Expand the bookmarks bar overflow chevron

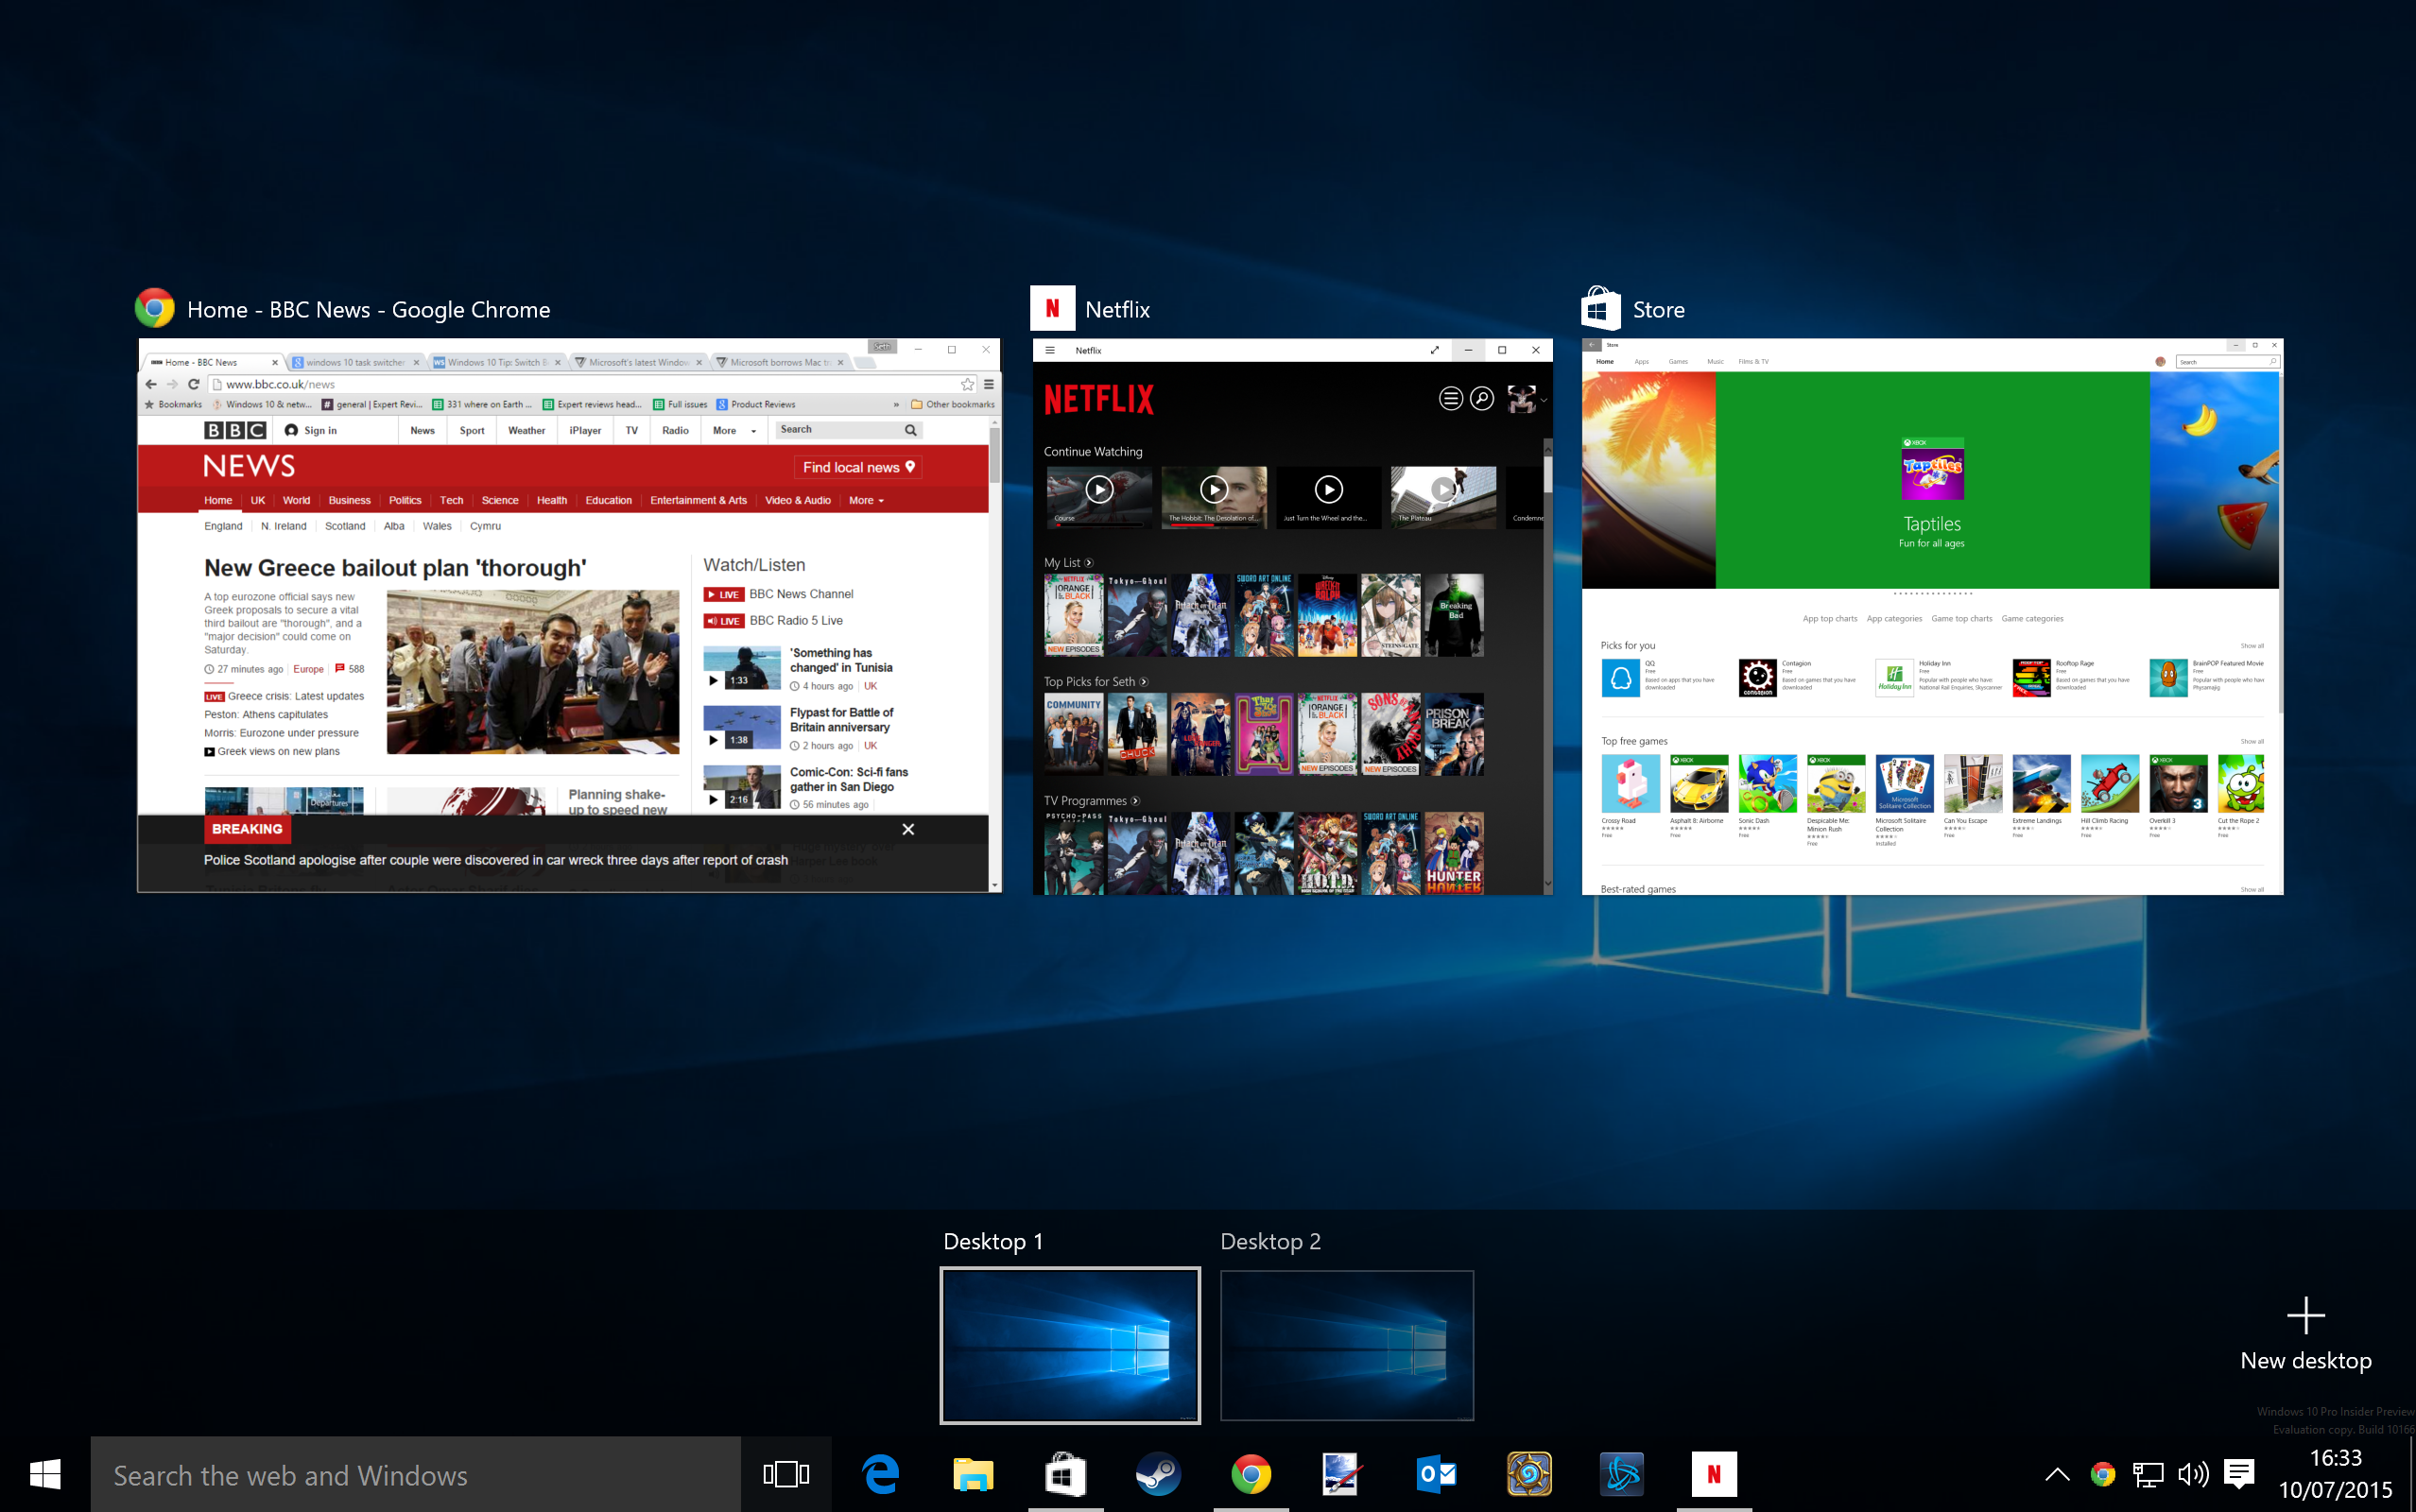895,404
